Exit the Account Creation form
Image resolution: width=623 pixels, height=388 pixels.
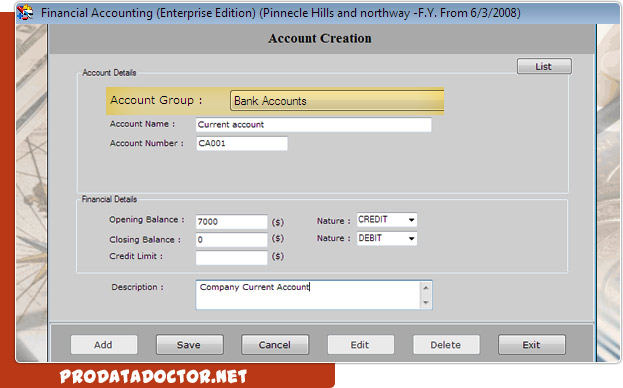532,345
